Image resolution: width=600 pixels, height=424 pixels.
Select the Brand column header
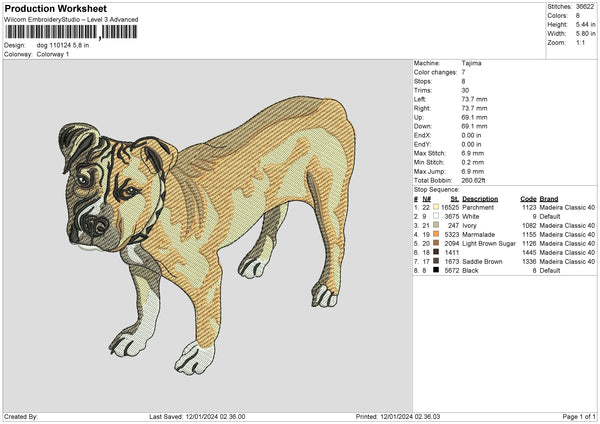tap(549, 198)
